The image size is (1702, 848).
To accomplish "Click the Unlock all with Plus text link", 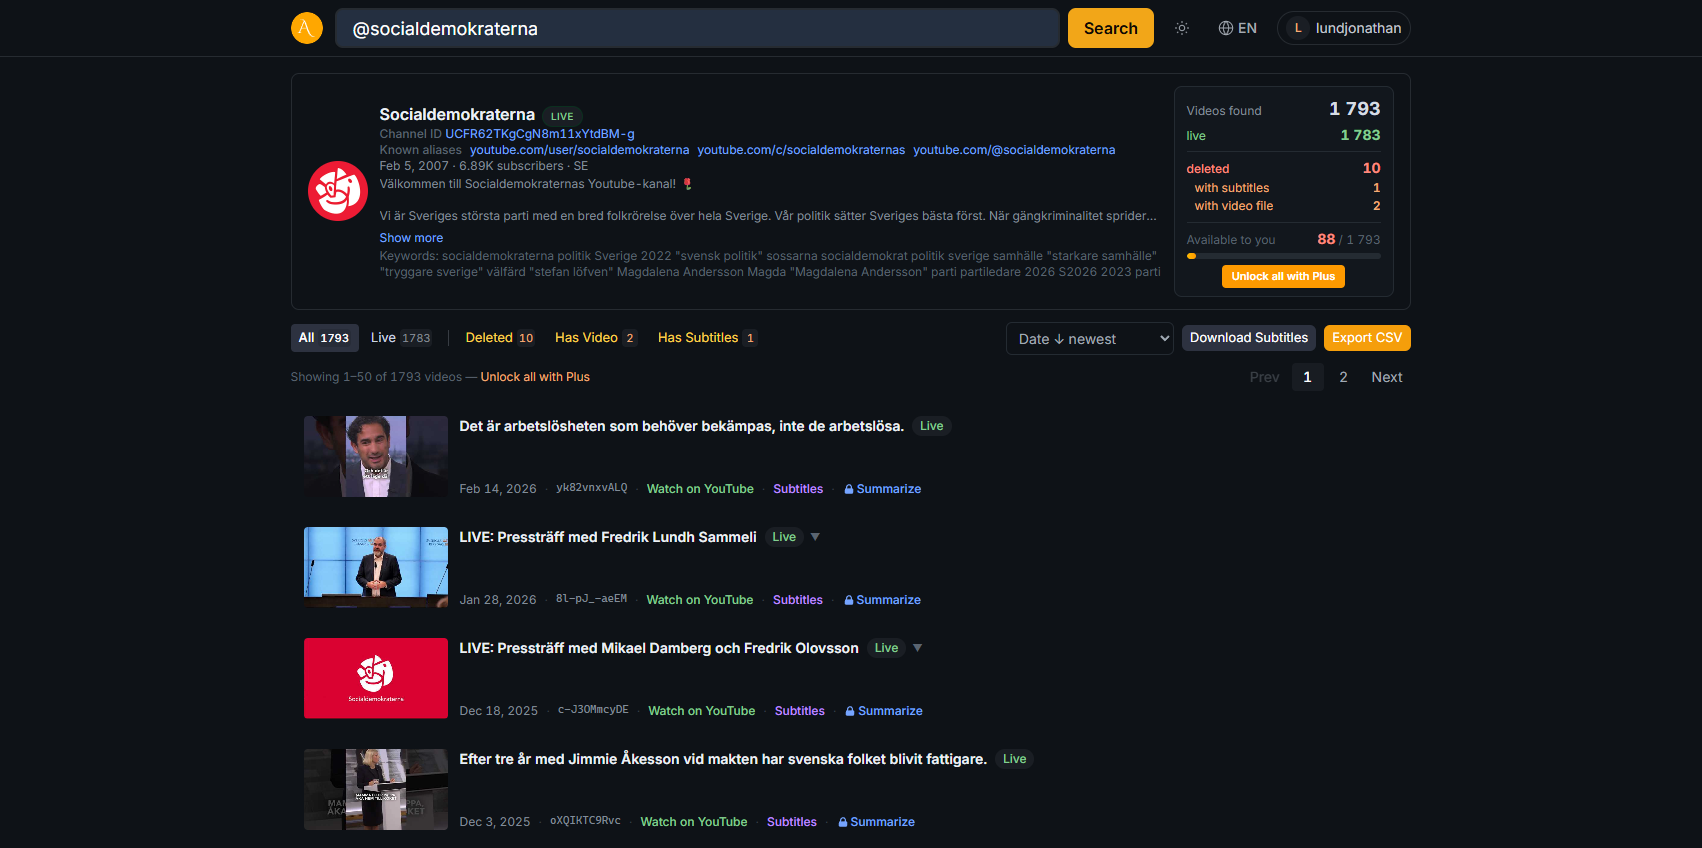I will point(535,377).
